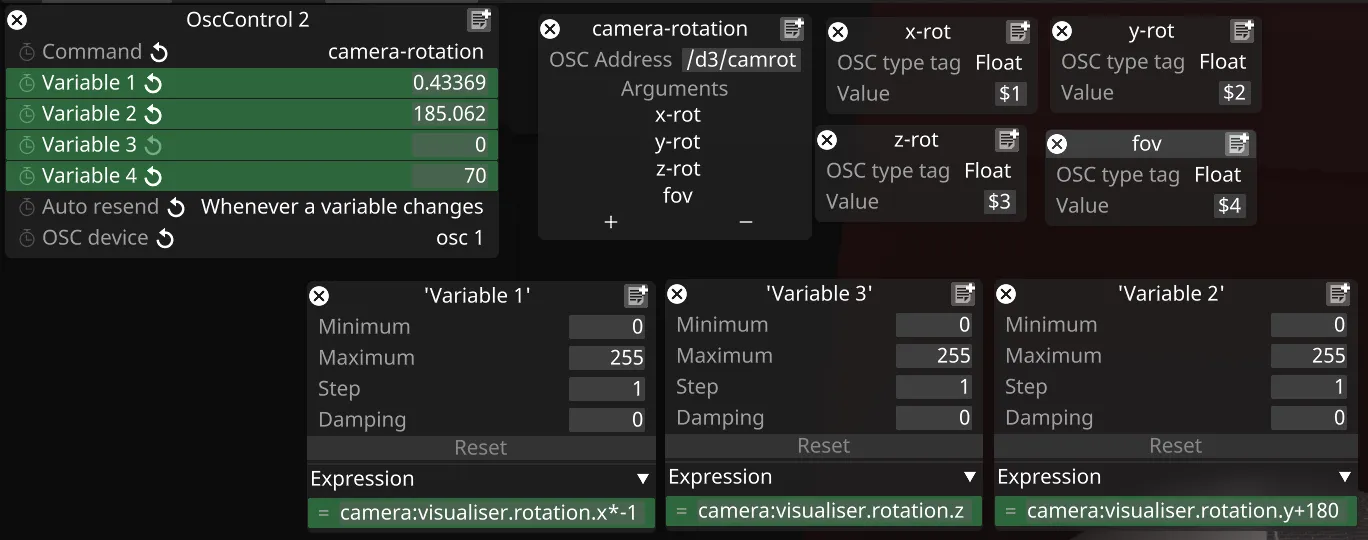Select the OSC device value 'osc 1'
The image size is (1368, 540).
tap(460, 238)
